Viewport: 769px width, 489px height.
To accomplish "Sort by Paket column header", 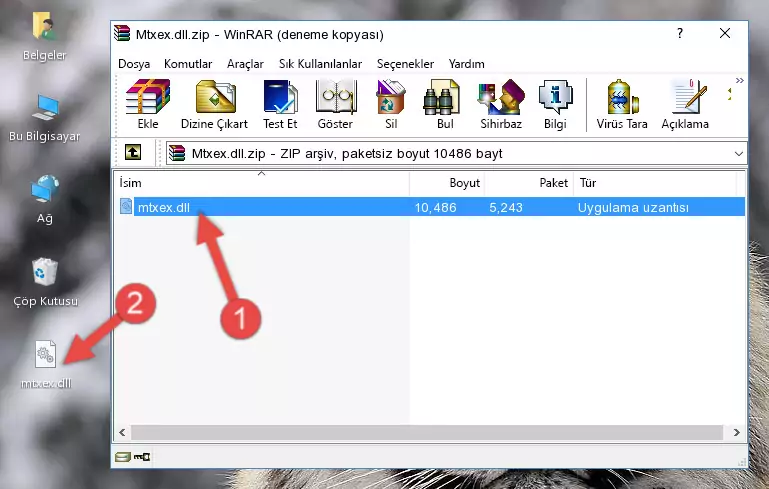I will click(529, 183).
